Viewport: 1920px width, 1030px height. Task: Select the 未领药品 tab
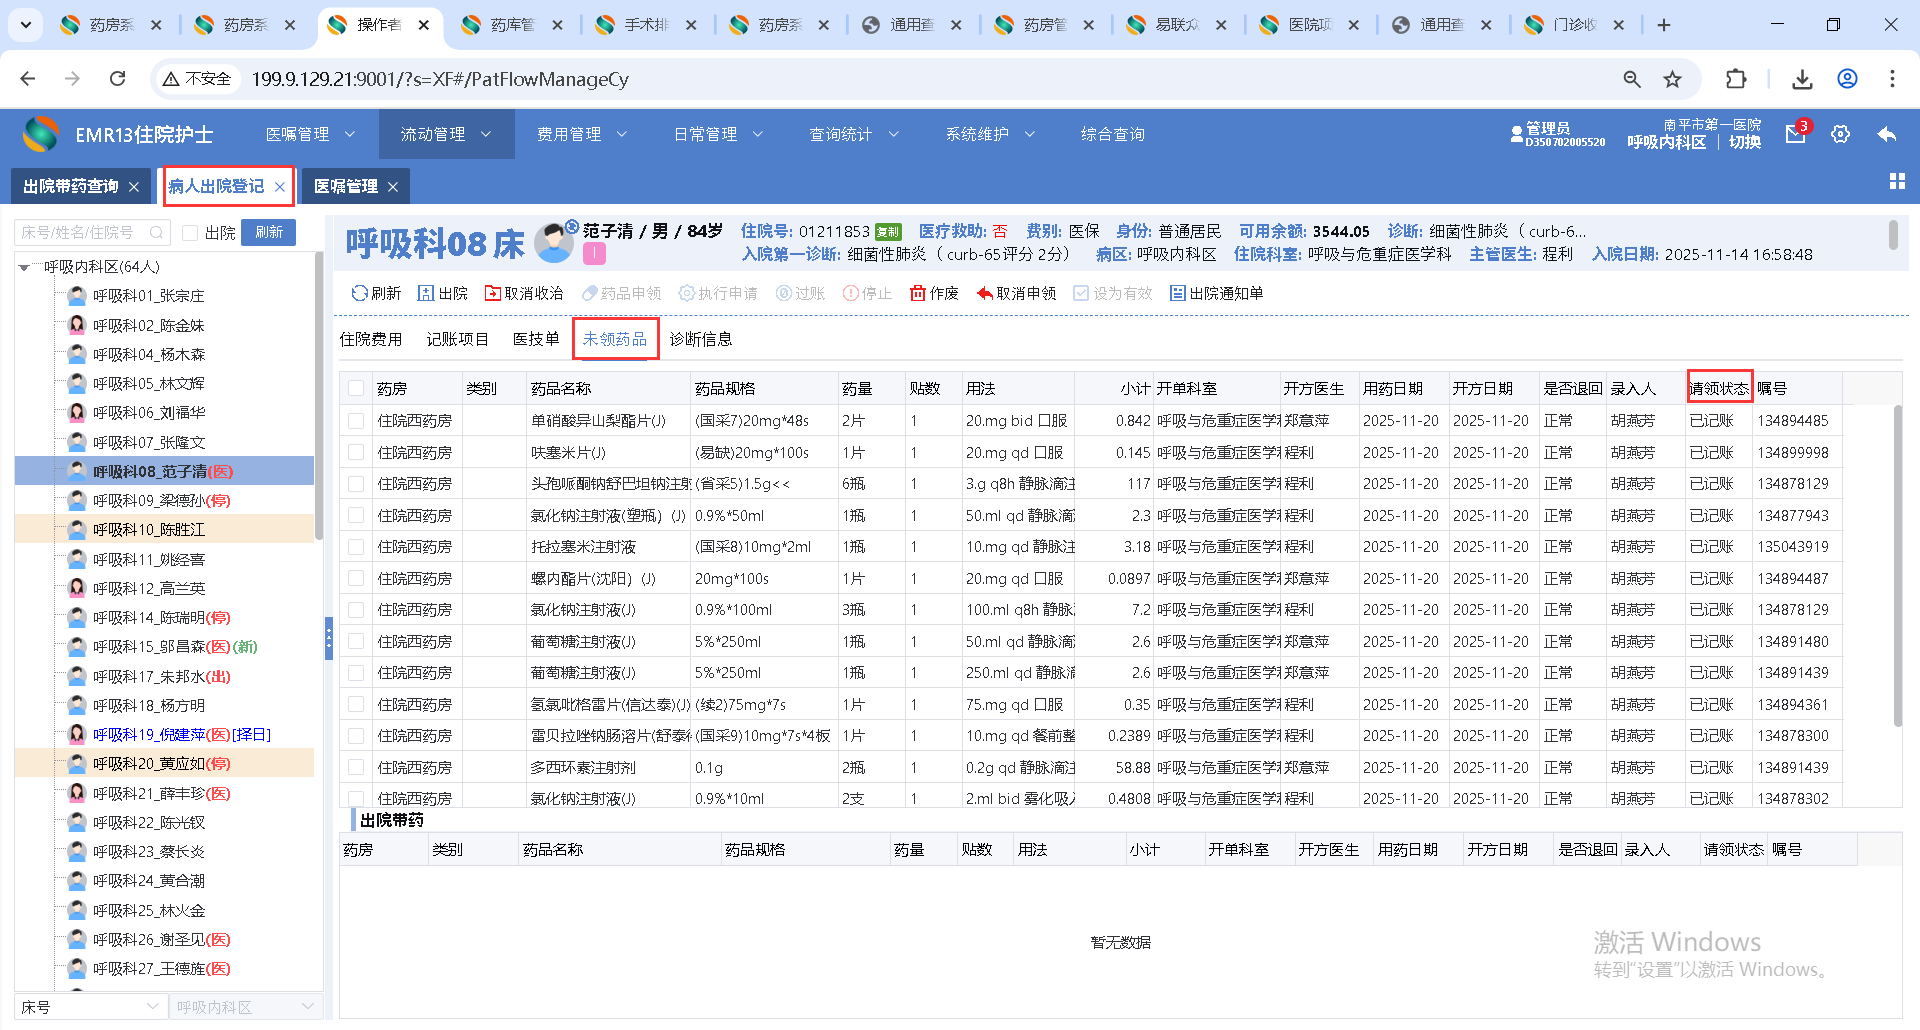[x=615, y=340]
